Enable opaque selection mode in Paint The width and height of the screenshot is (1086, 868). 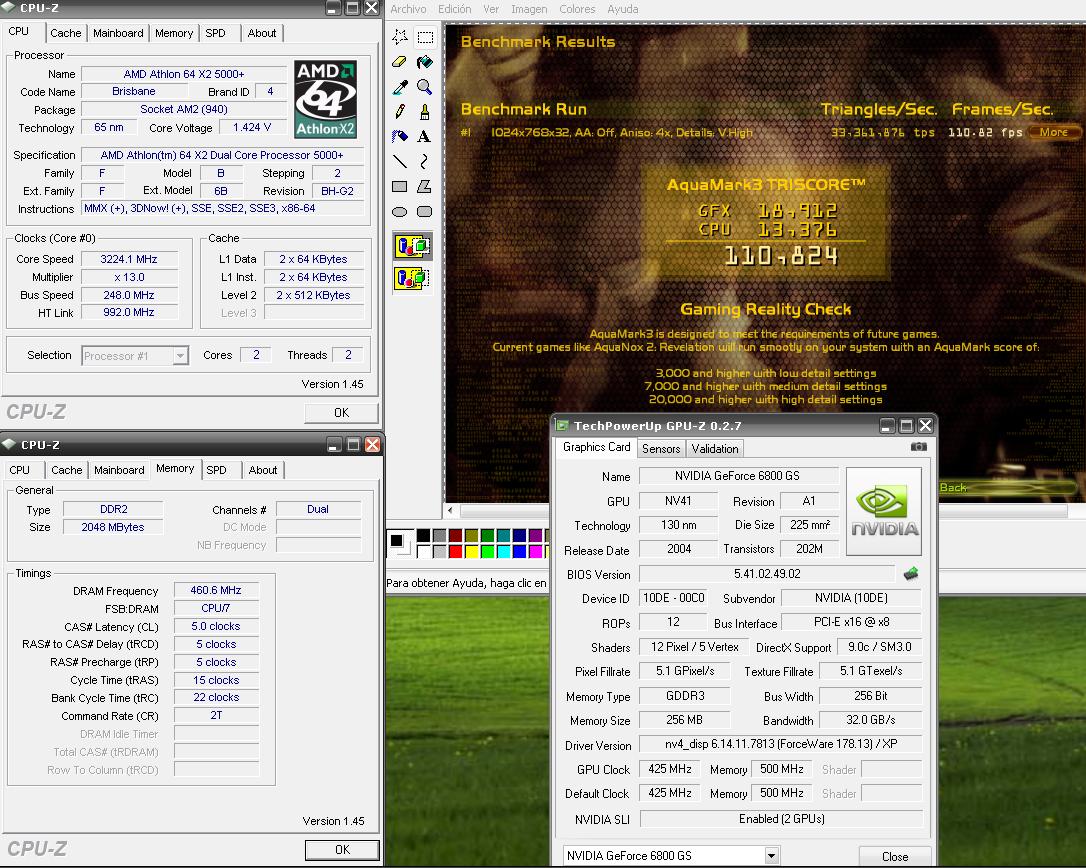coord(413,246)
